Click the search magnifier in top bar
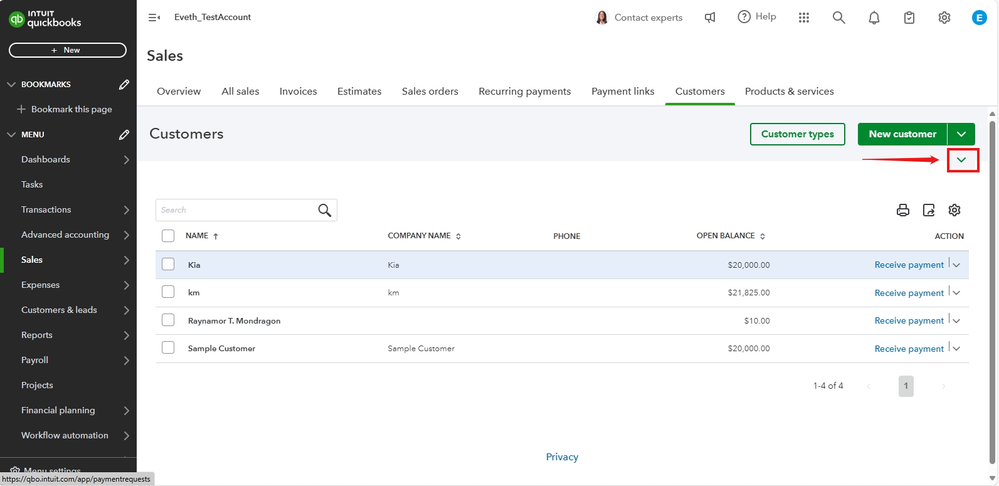The width and height of the screenshot is (999, 486). 839,17
